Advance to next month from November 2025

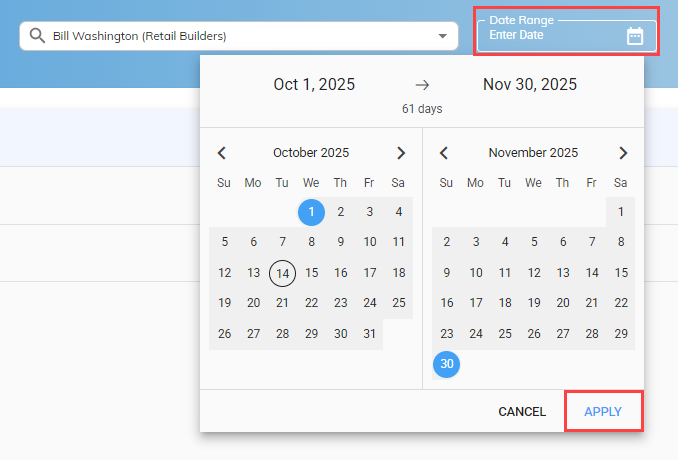(x=623, y=153)
